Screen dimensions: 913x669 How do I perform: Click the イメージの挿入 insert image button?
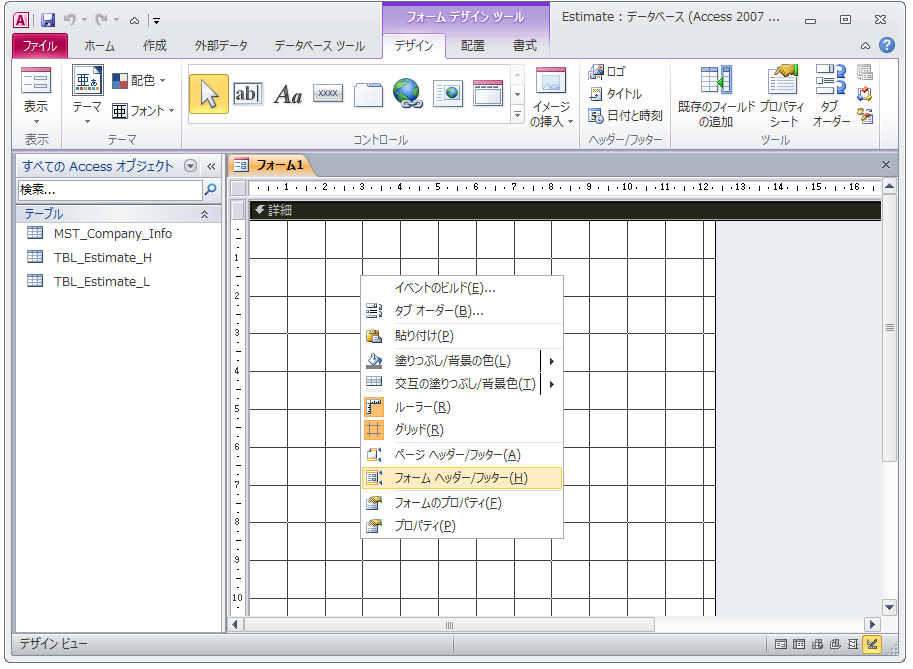[x=551, y=97]
